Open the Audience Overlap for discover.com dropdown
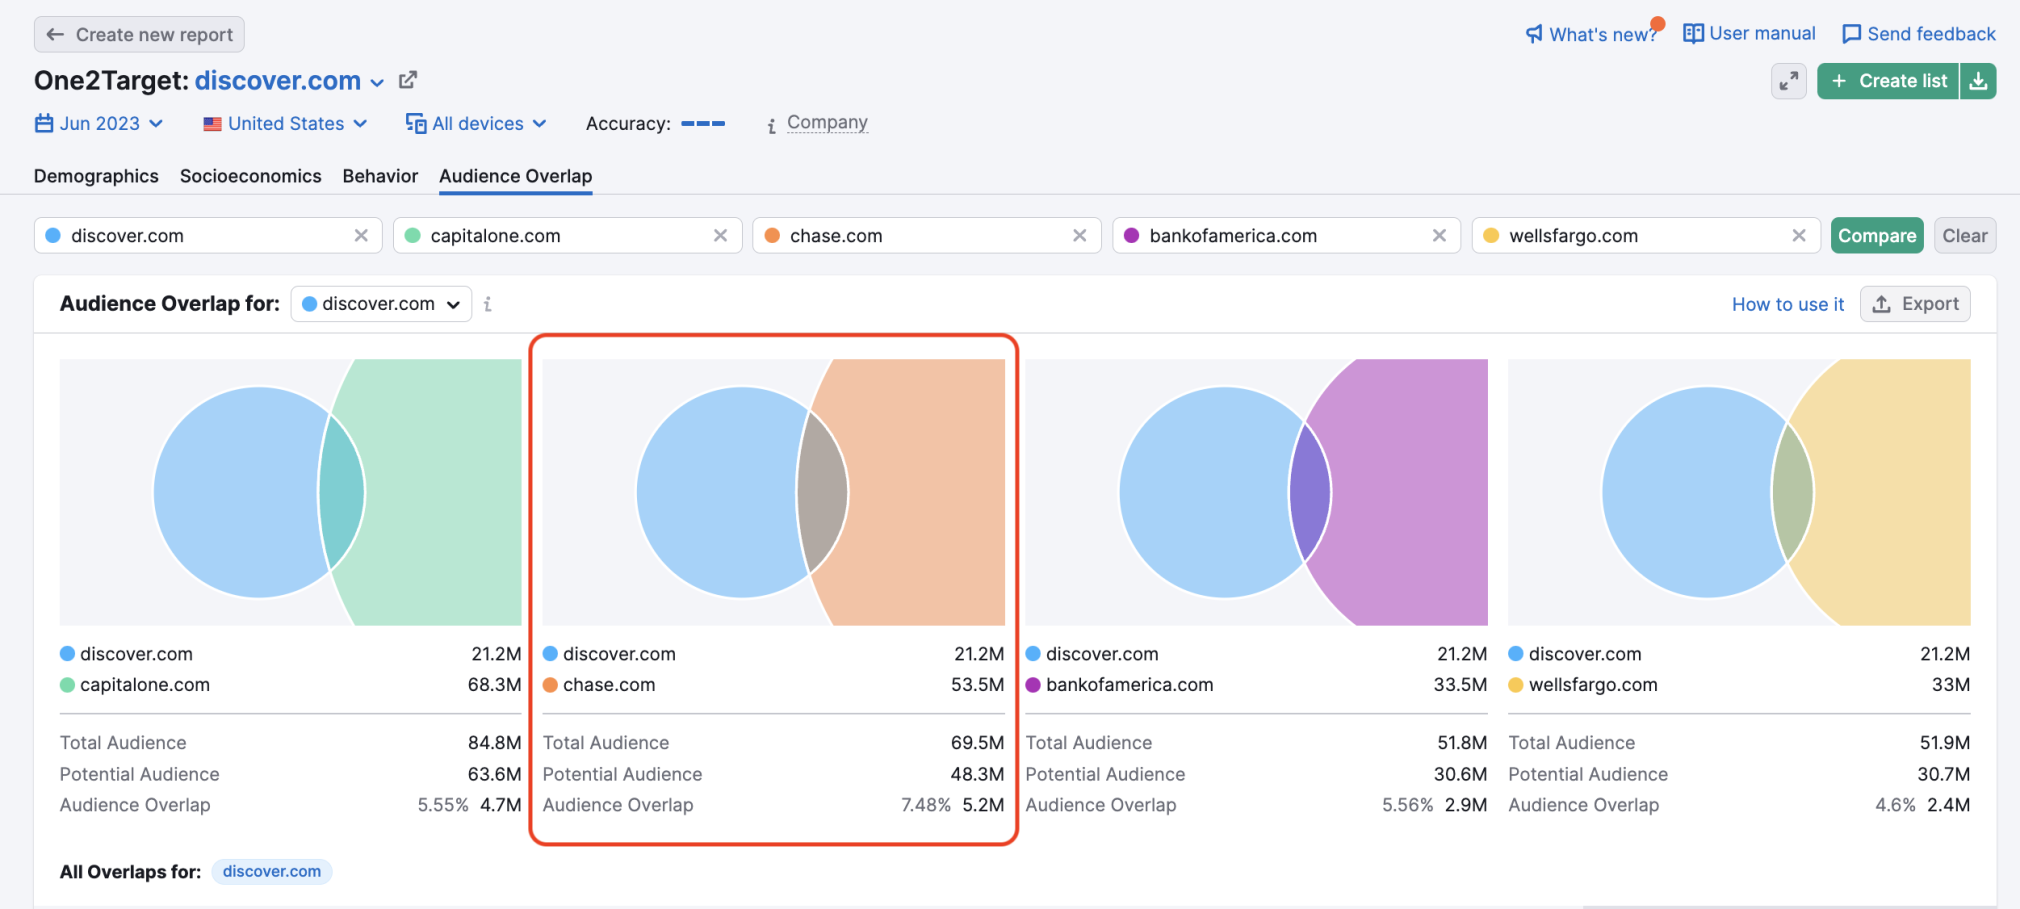The width and height of the screenshot is (2020, 909). 381,304
